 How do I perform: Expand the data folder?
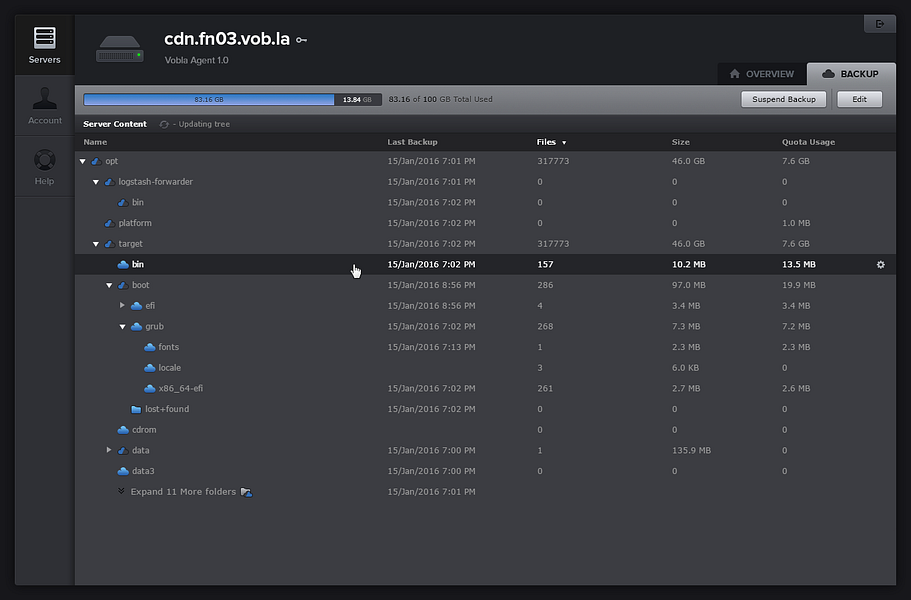109,450
